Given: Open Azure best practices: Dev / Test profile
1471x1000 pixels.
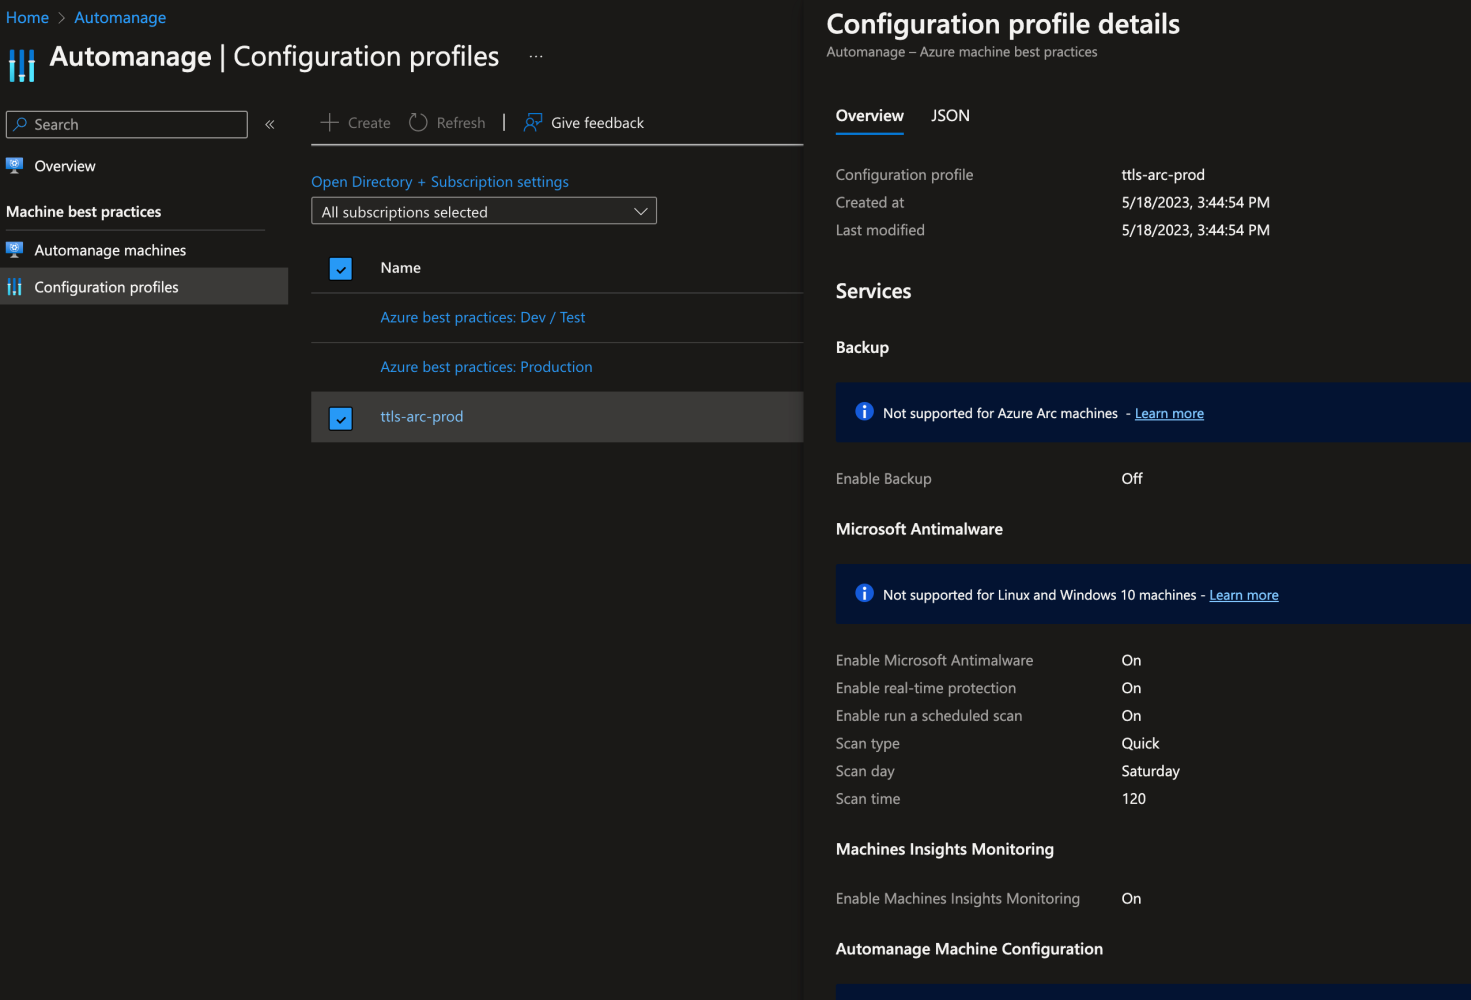Looking at the screenshot, I should click(x=482, y=317).
